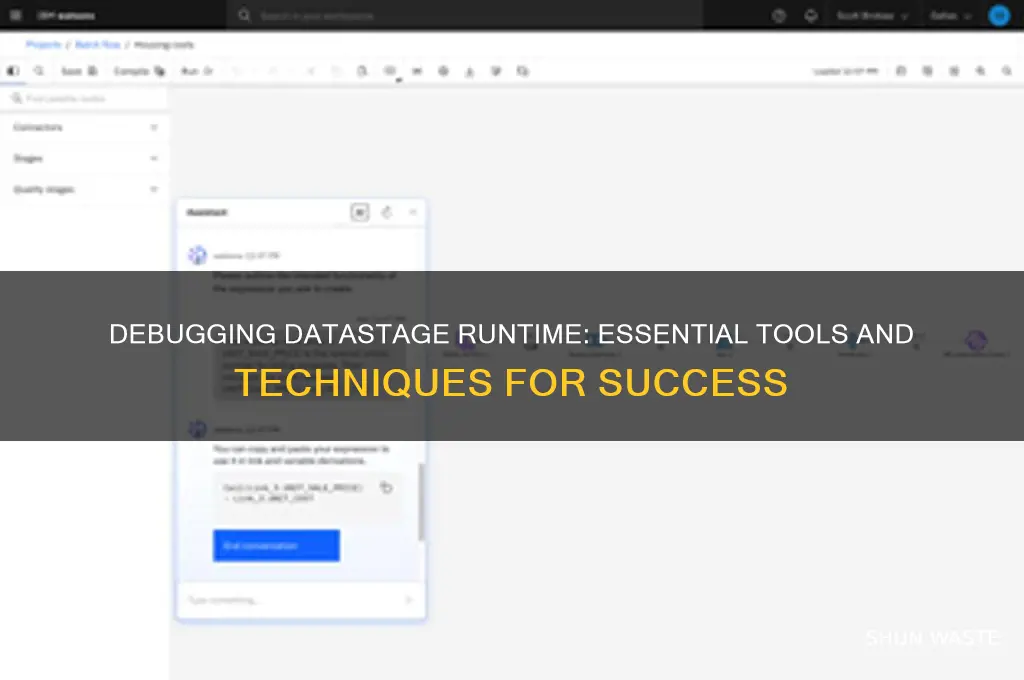Expand the Connectors palette section

pos(85,127)
